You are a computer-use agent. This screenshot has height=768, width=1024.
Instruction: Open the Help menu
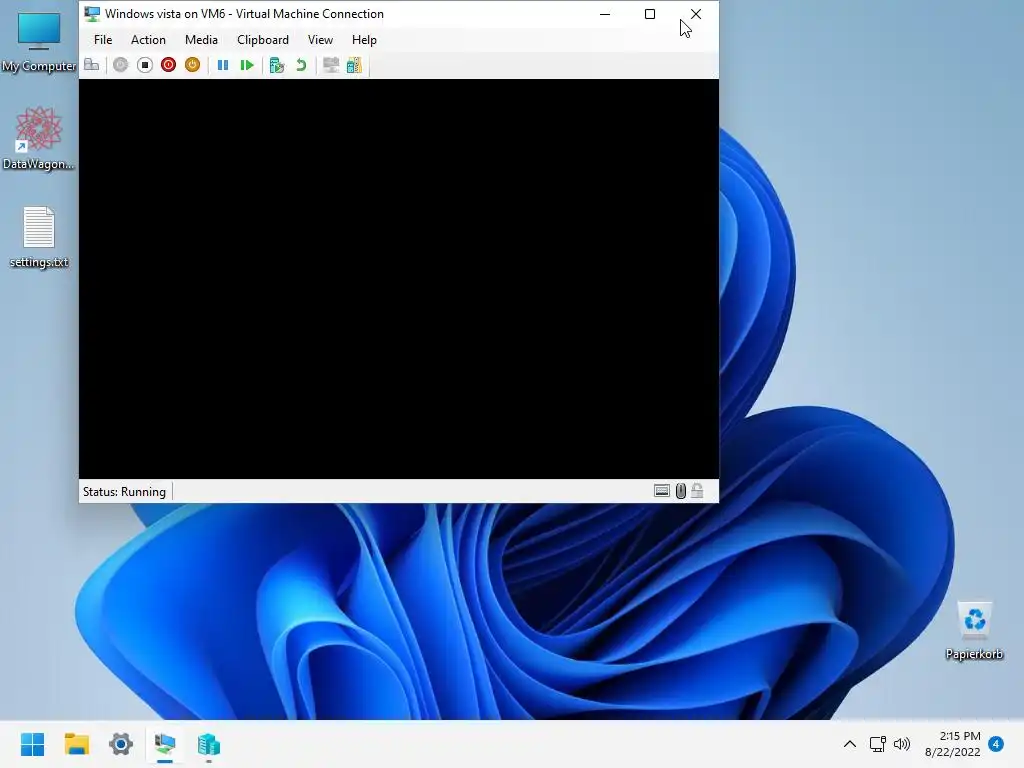click(x=364, y=40)
